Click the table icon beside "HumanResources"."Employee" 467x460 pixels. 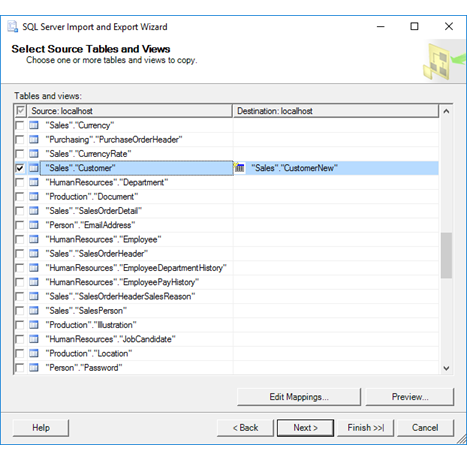tap(34, 239)
